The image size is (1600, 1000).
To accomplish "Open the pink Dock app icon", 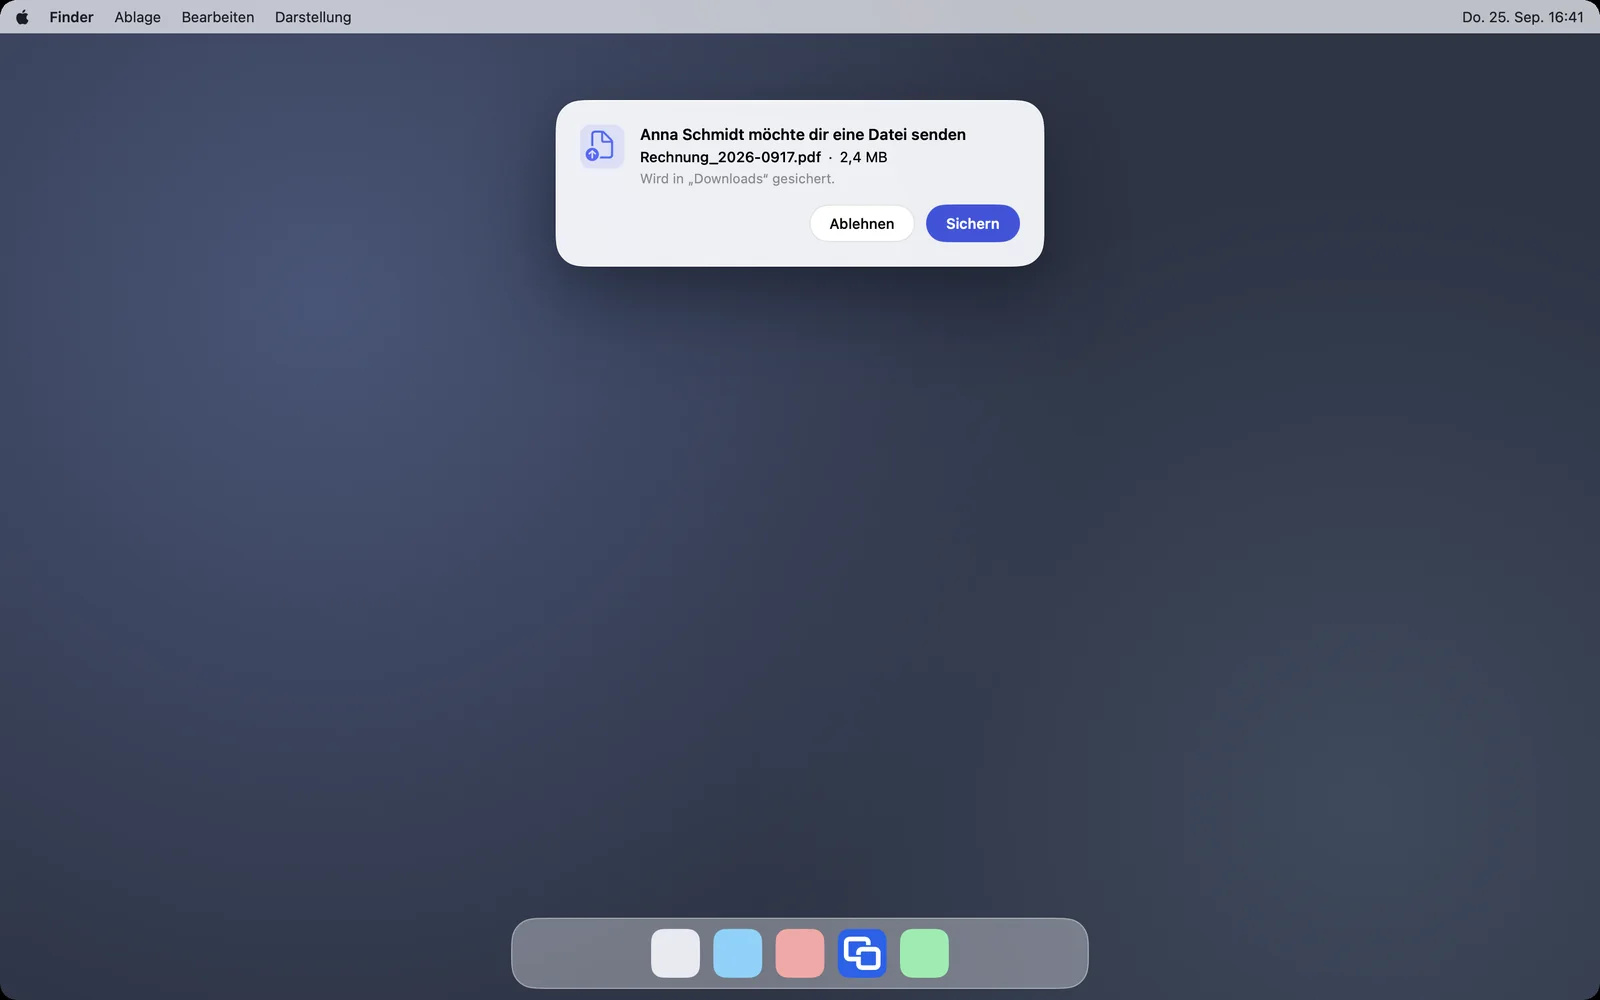I will (x=800, y=953).
